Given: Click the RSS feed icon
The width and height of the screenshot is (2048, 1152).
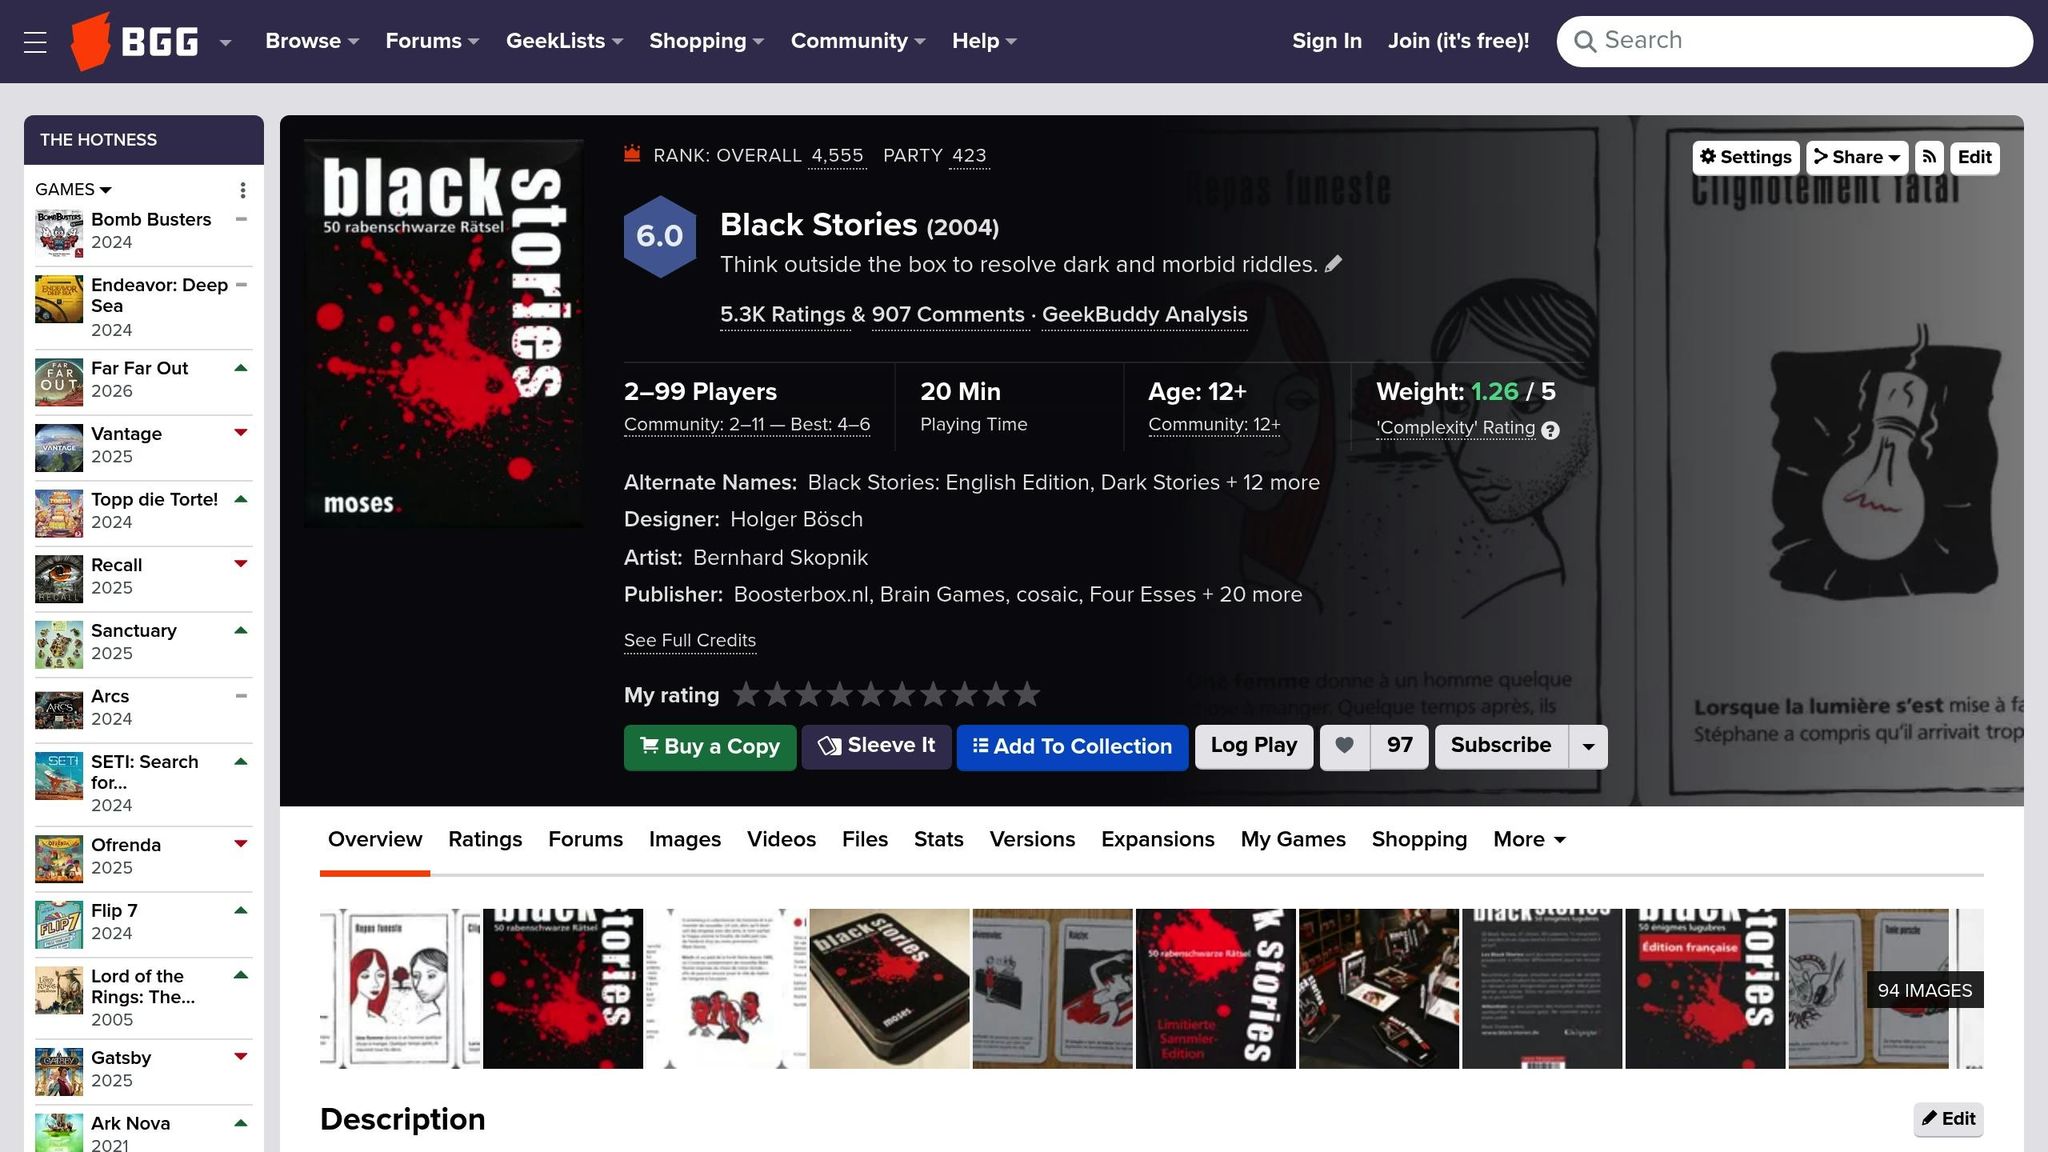Looking at the screenshot, I should [1930, 157].
